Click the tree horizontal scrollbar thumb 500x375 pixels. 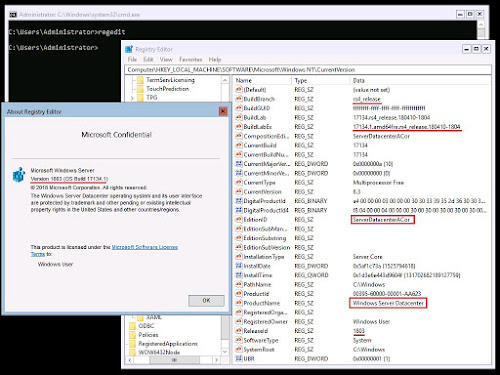pos(174,360)
